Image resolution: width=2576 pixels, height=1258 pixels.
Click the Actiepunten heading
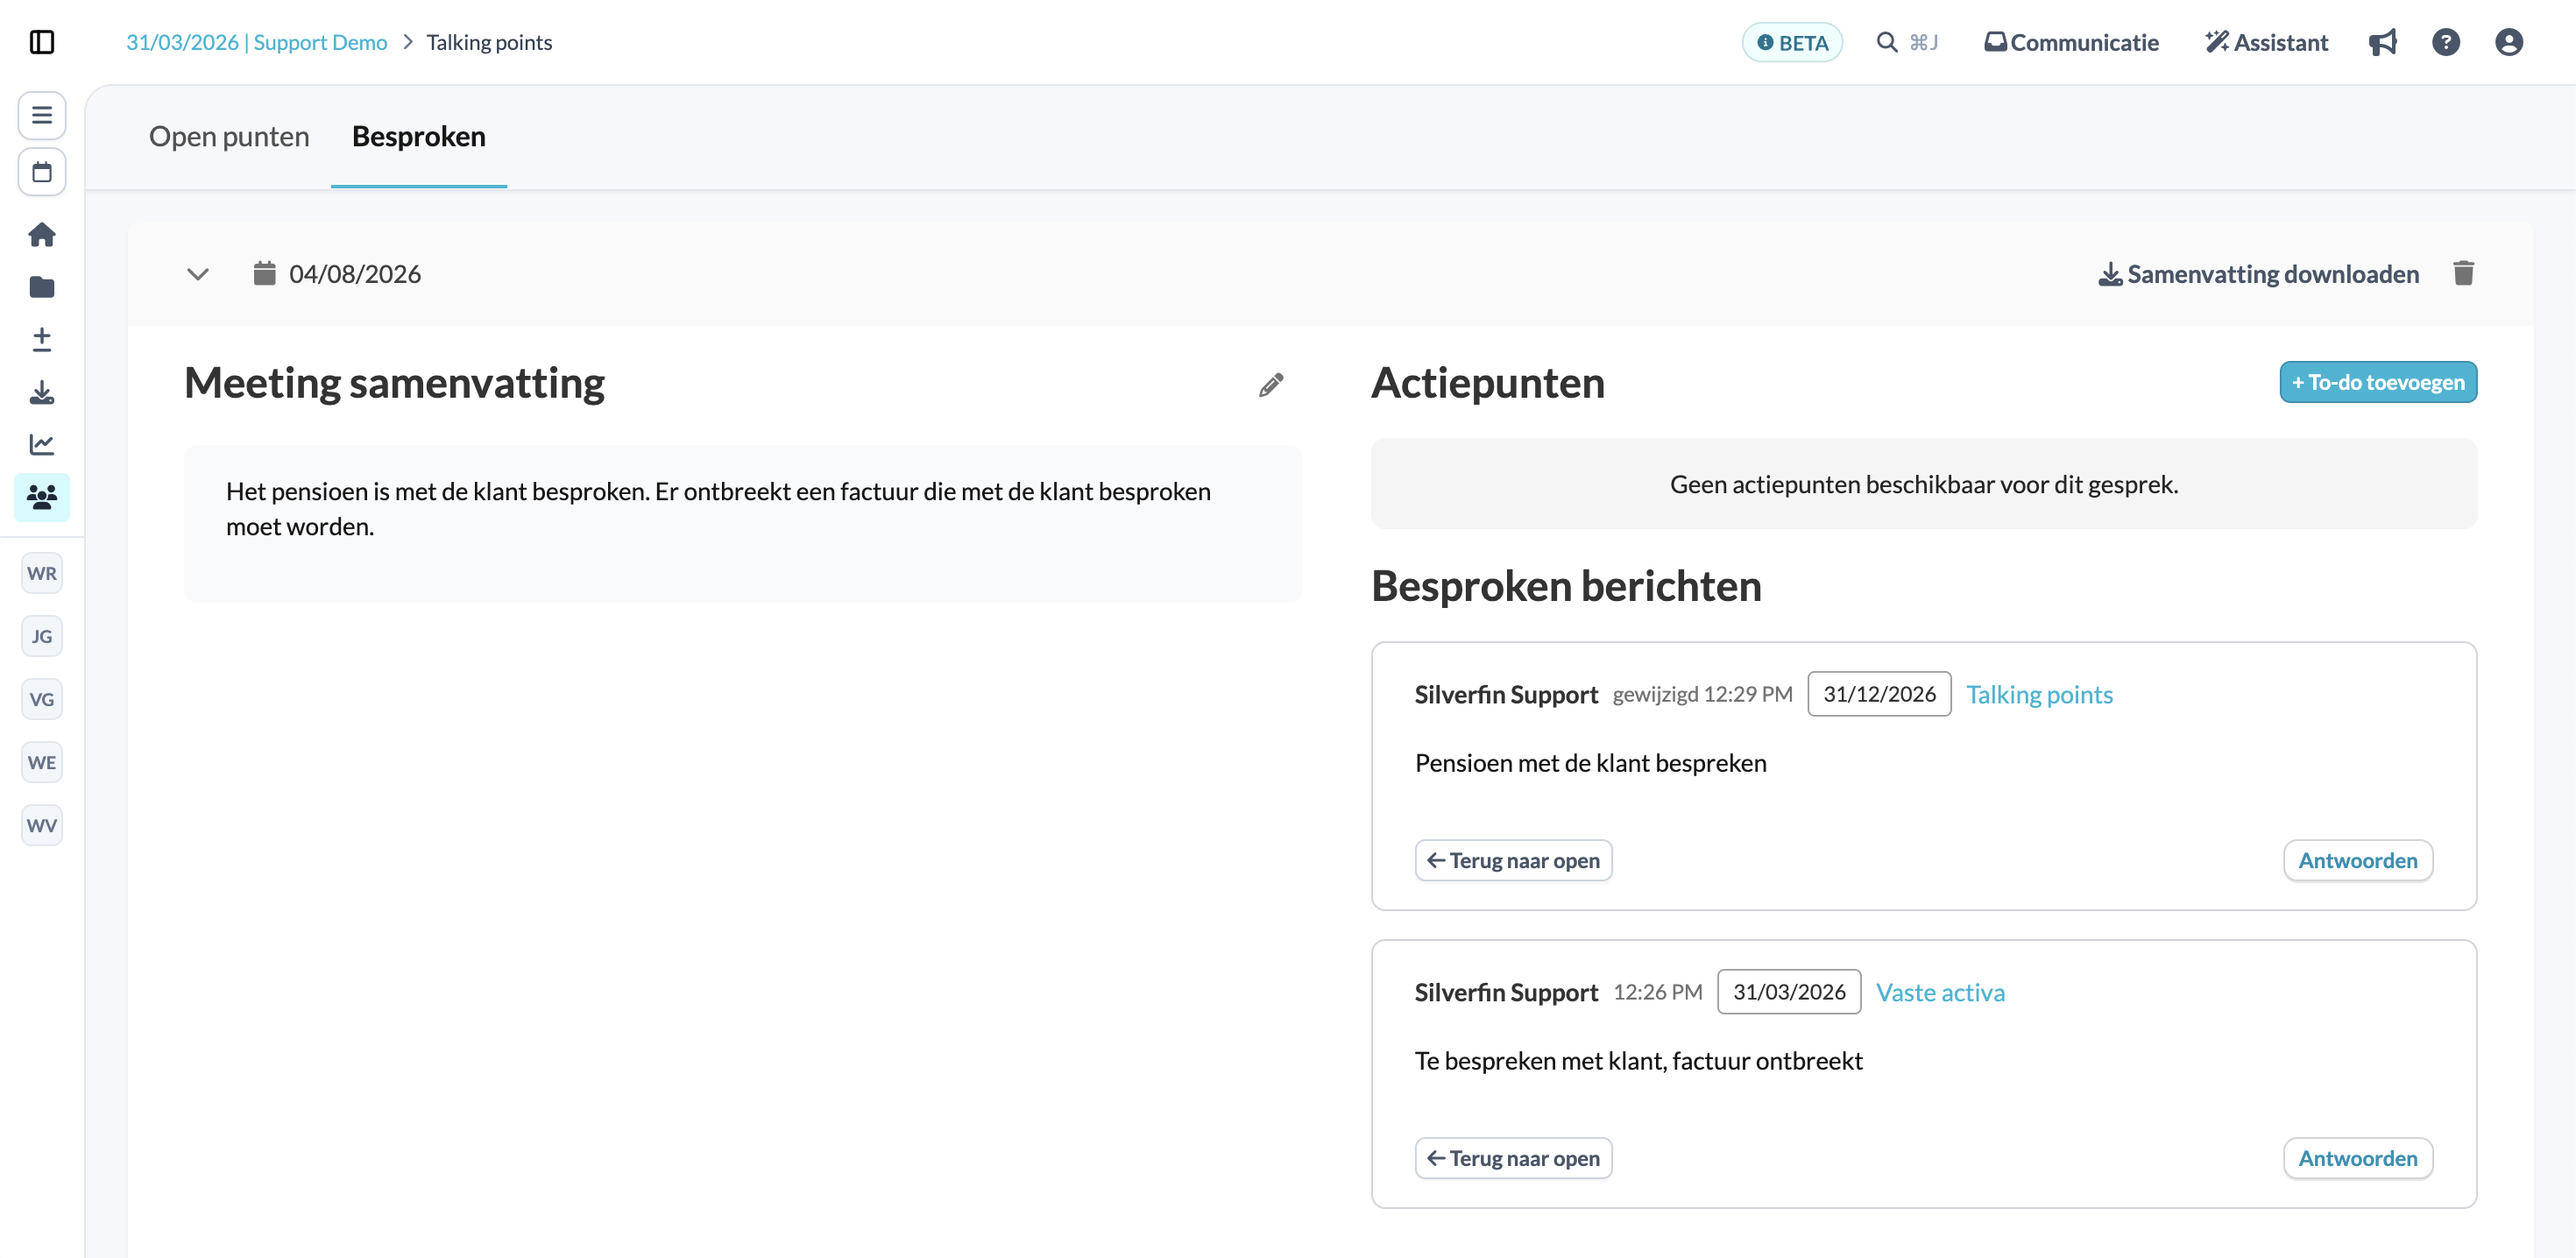pos(1487,383)
